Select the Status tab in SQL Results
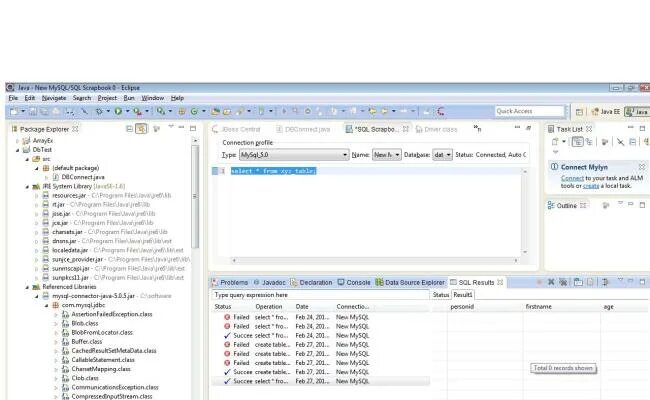This screenshot has height=400, width=650. click(441, 295)
